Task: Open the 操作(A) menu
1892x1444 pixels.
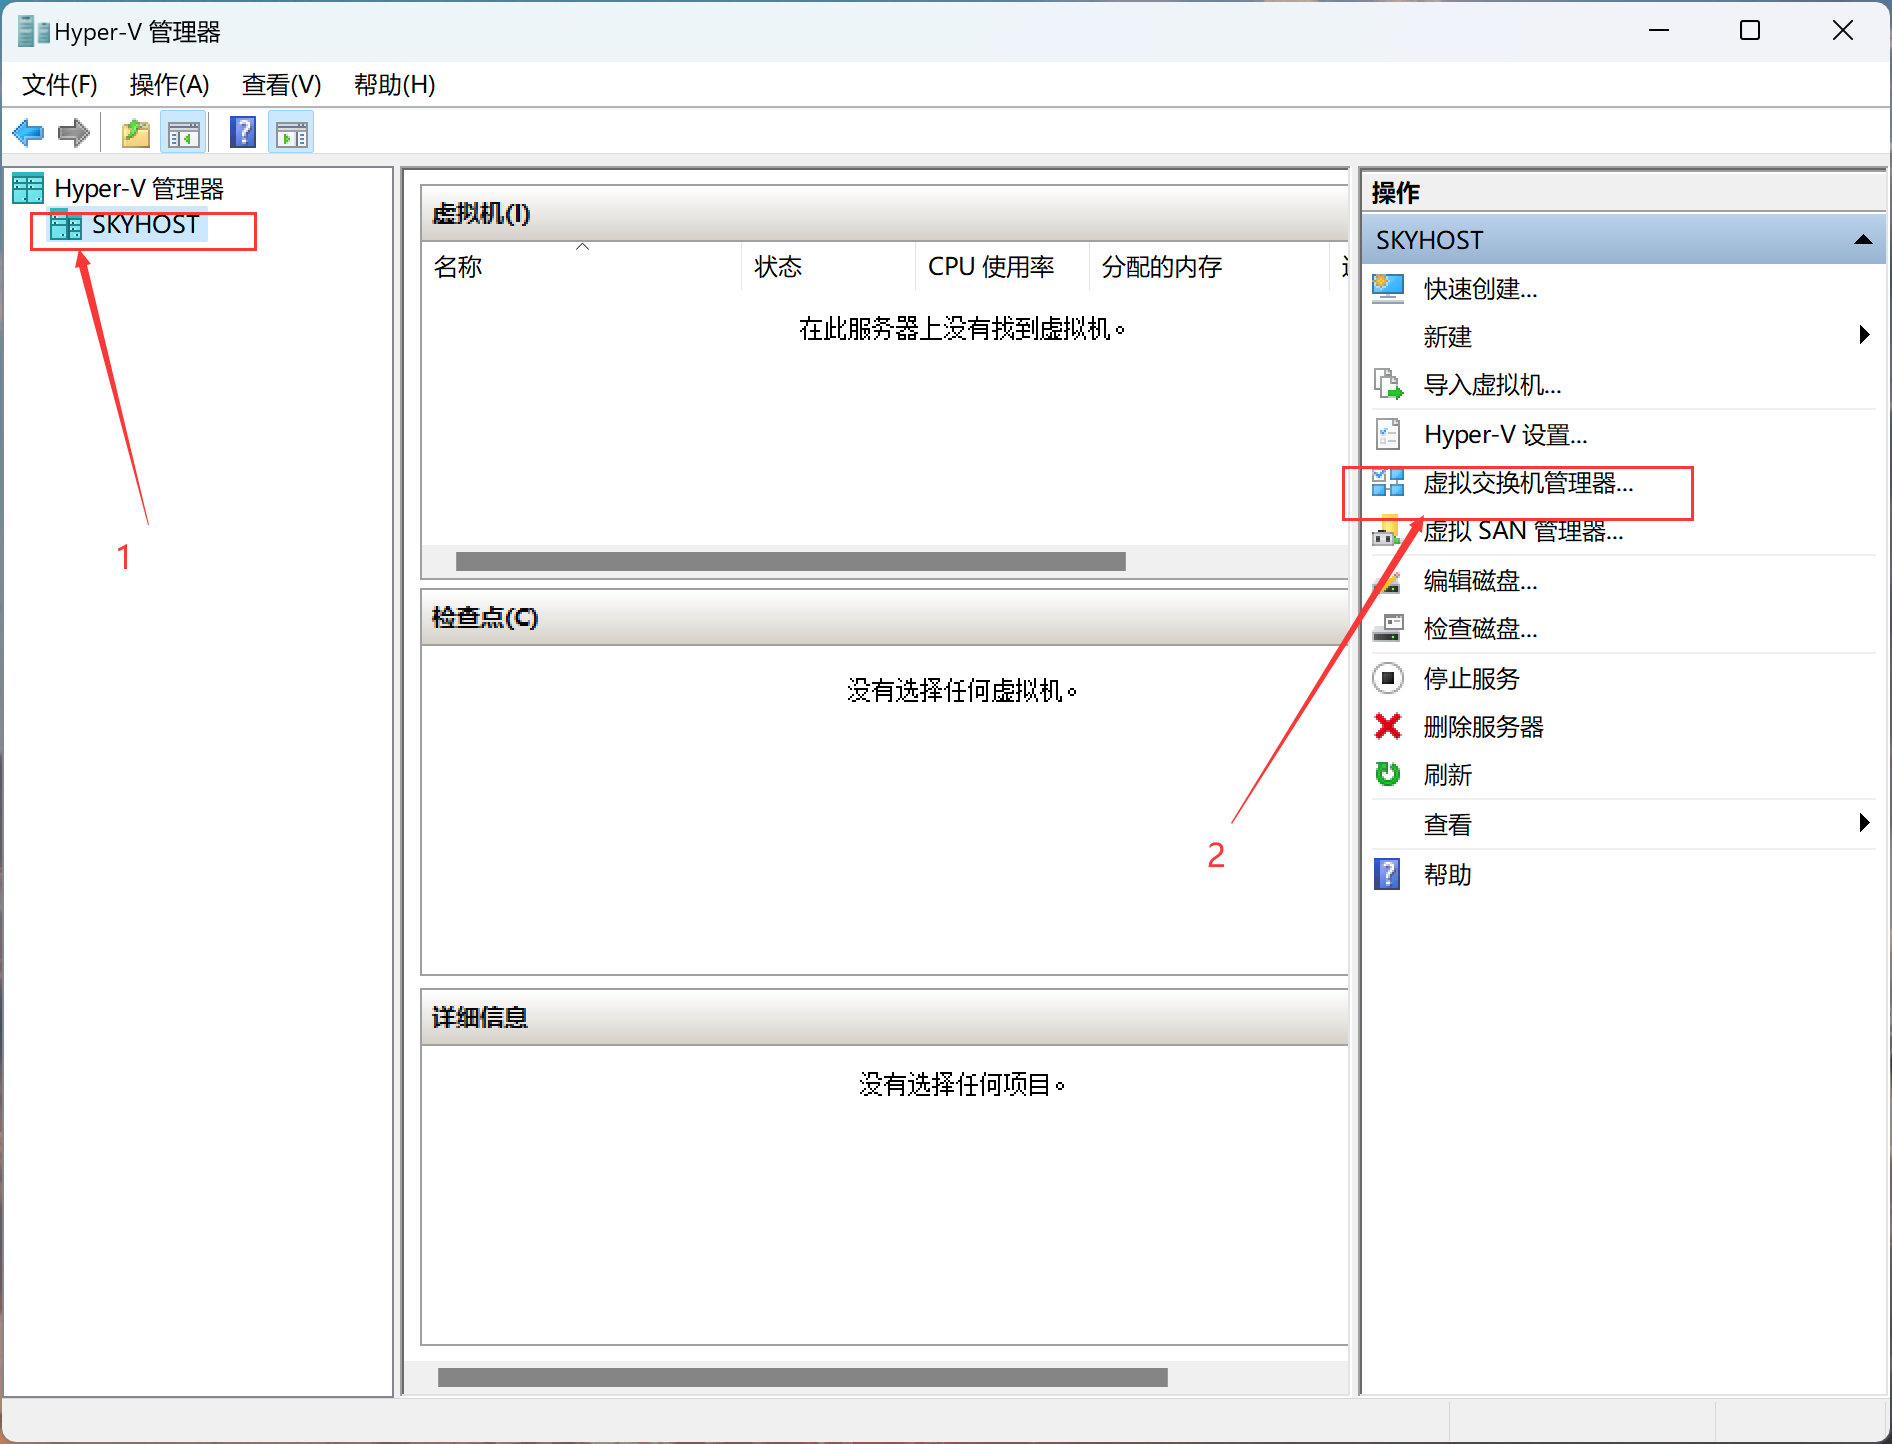Action: click(x=169, y=85)
